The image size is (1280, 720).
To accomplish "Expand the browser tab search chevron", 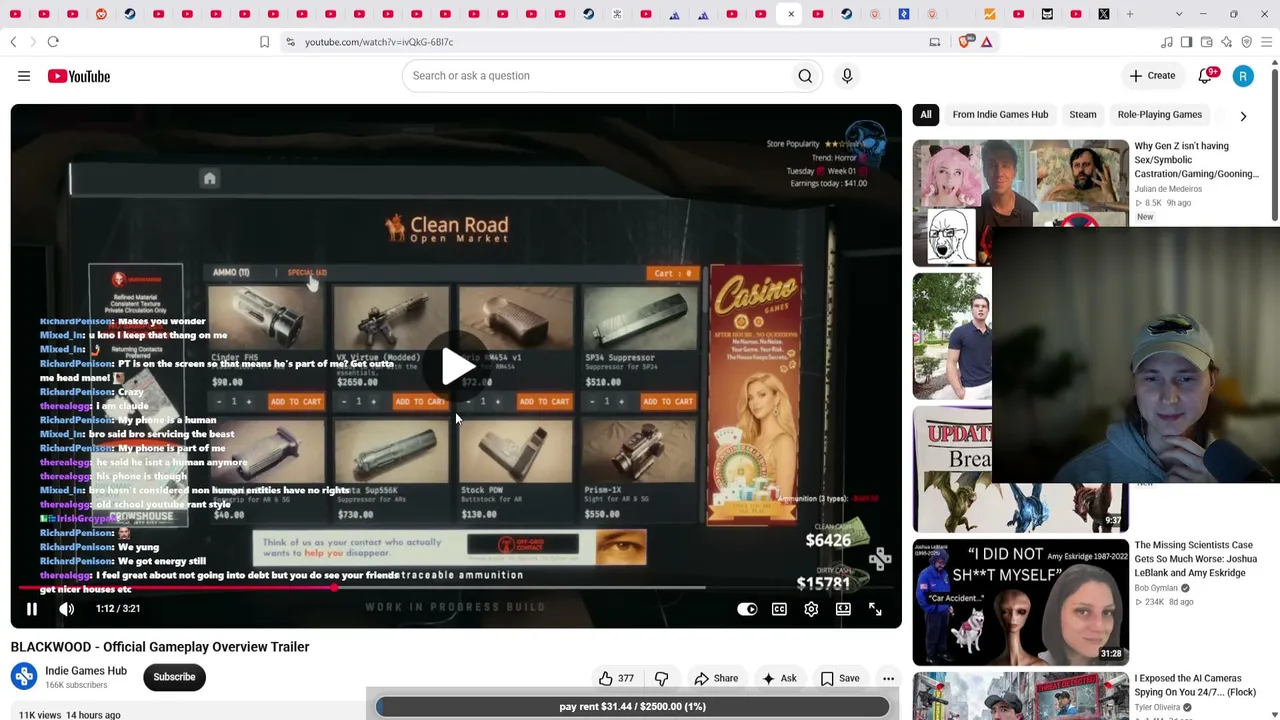I will (x=1179, y=14).
